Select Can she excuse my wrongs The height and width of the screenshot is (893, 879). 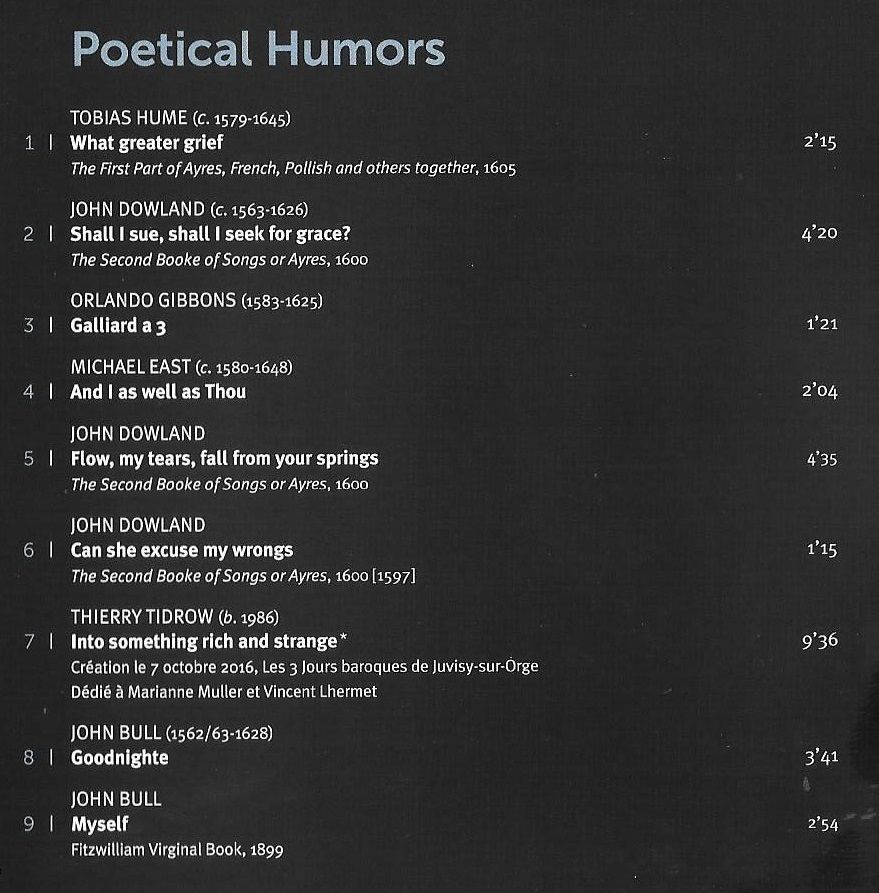pyautogui.click(x=182, y=551)
